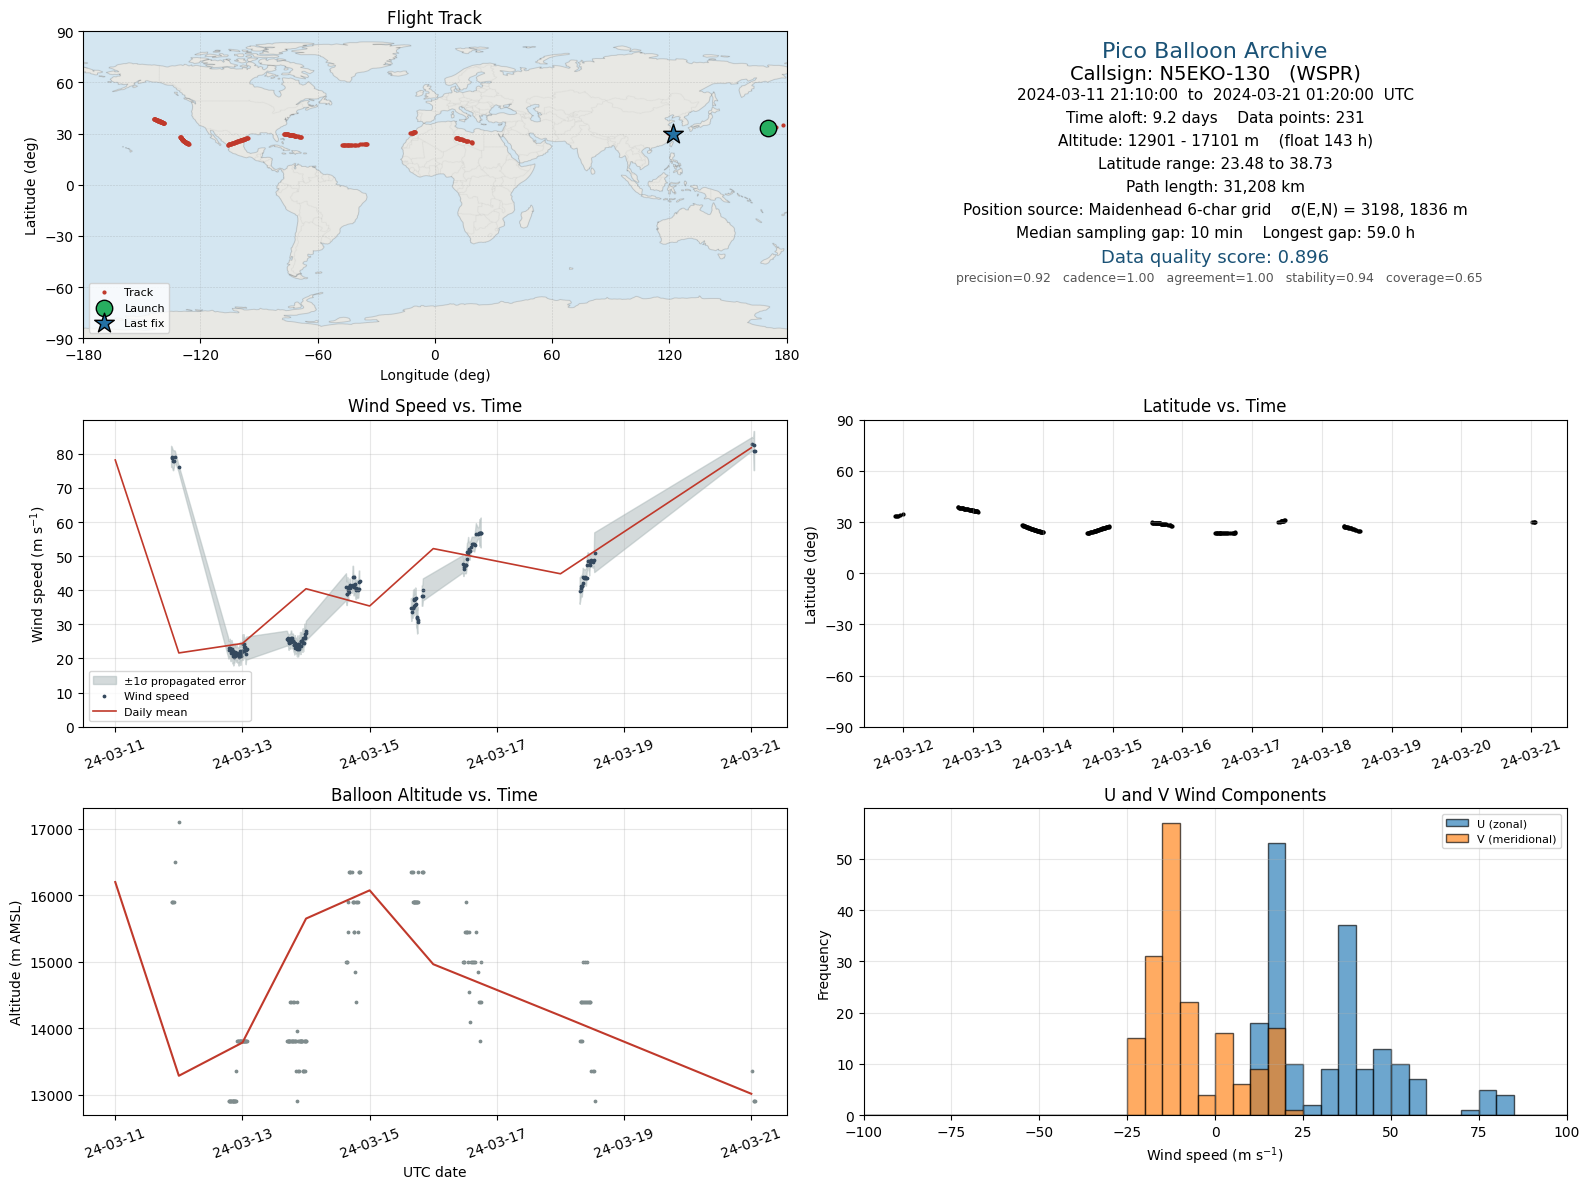The image size is (1589, 1189).
Task: Click the "Altitude (m AMSL)" axis label
Action: (x=16, y=961)
